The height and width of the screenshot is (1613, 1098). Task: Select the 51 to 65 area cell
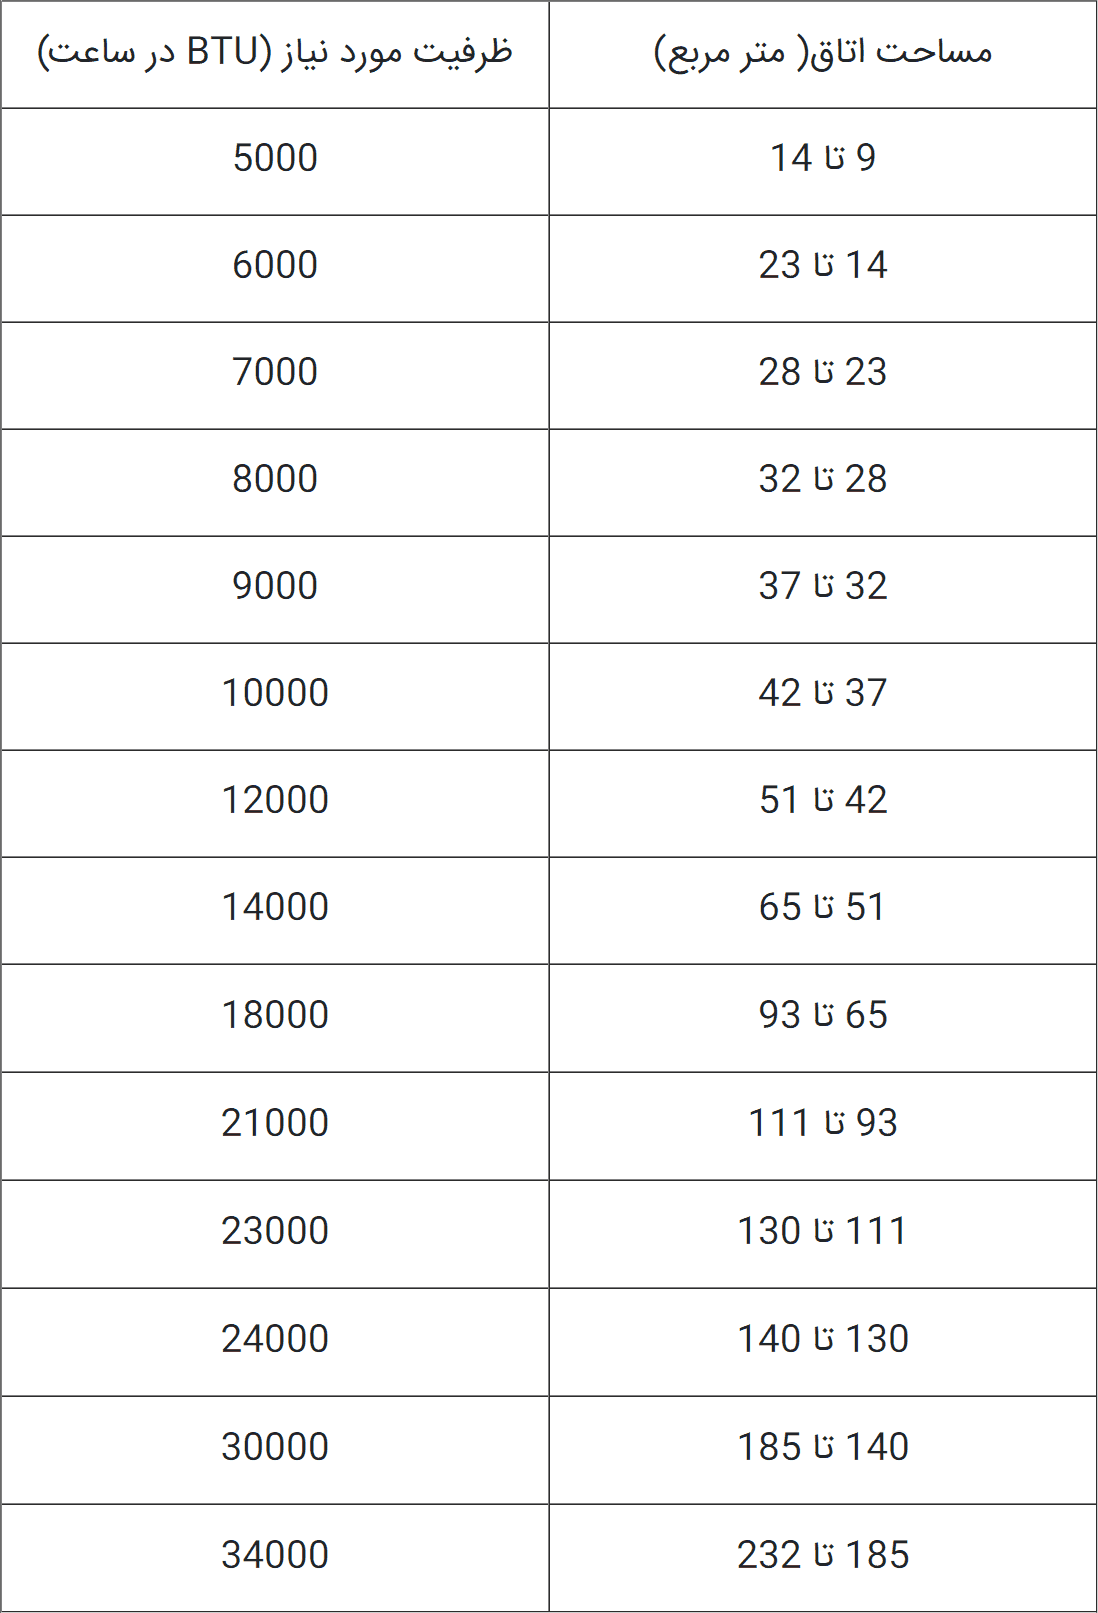coord(823,907)
